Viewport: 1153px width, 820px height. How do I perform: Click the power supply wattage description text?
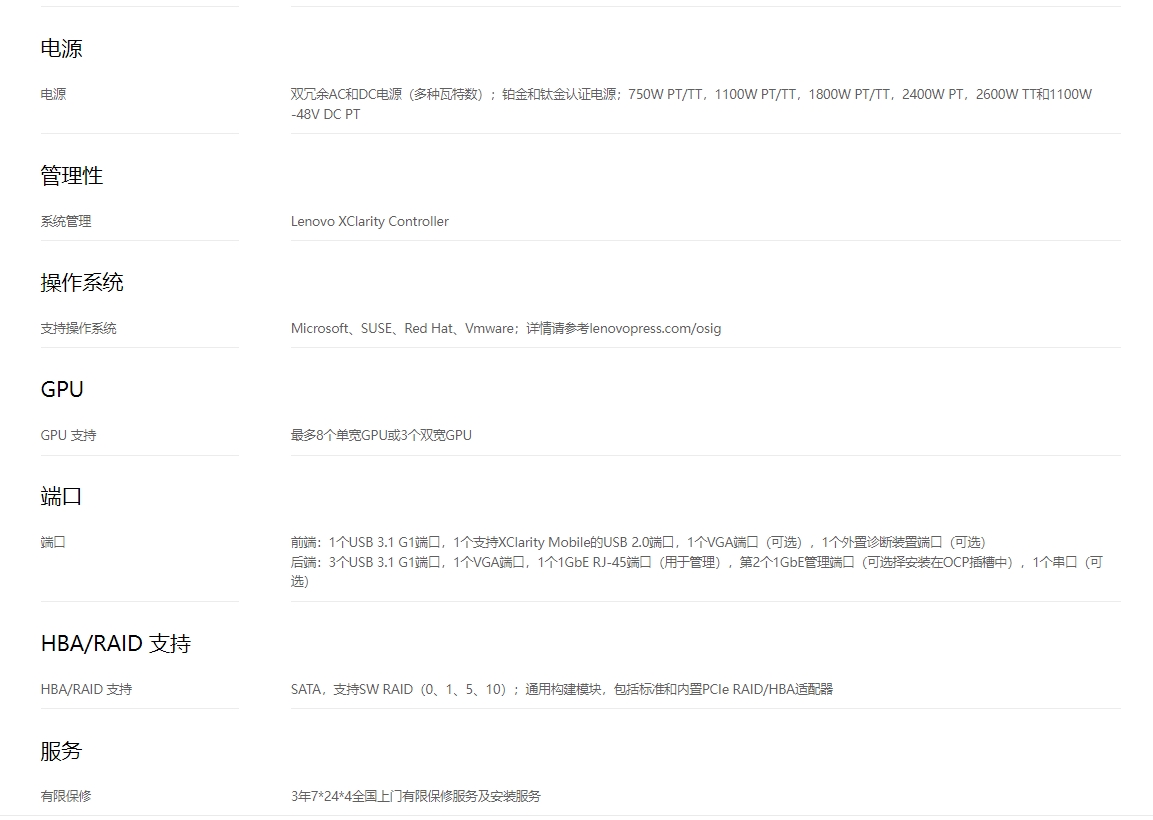tap(691, 104)
